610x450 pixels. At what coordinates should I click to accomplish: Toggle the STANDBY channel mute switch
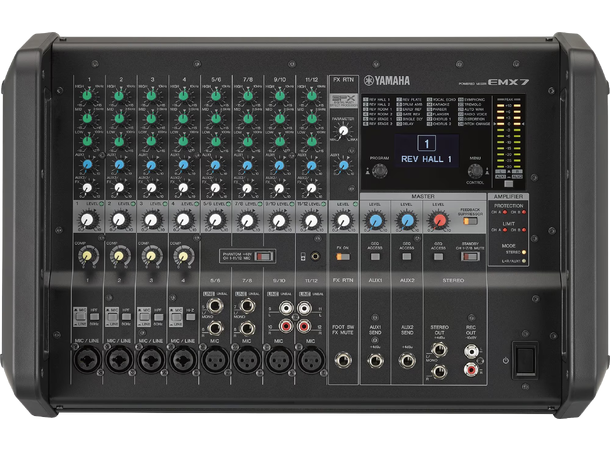pos(470,256)
